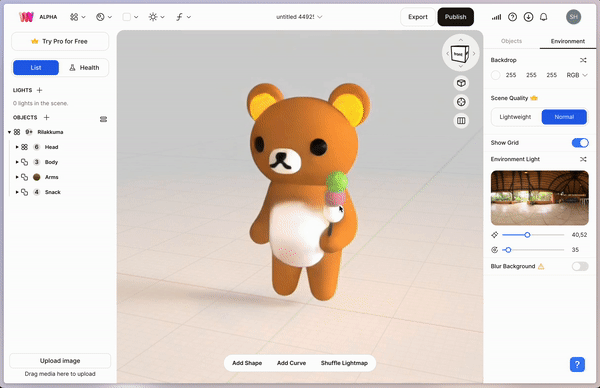This screenshot has width=600, height=388.
Task: Expand the Body group
Action: [x=17, y=162]
